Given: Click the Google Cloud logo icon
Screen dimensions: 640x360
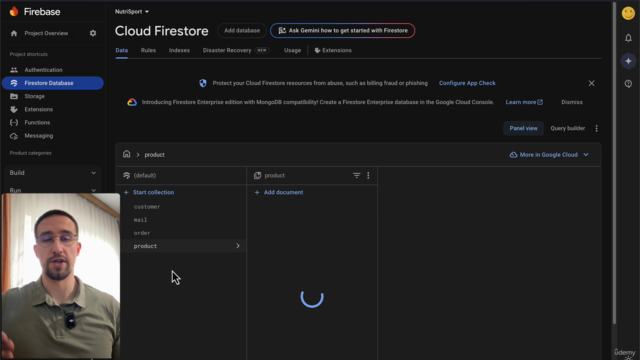Looking at the screenshot, I should [132, 102].
